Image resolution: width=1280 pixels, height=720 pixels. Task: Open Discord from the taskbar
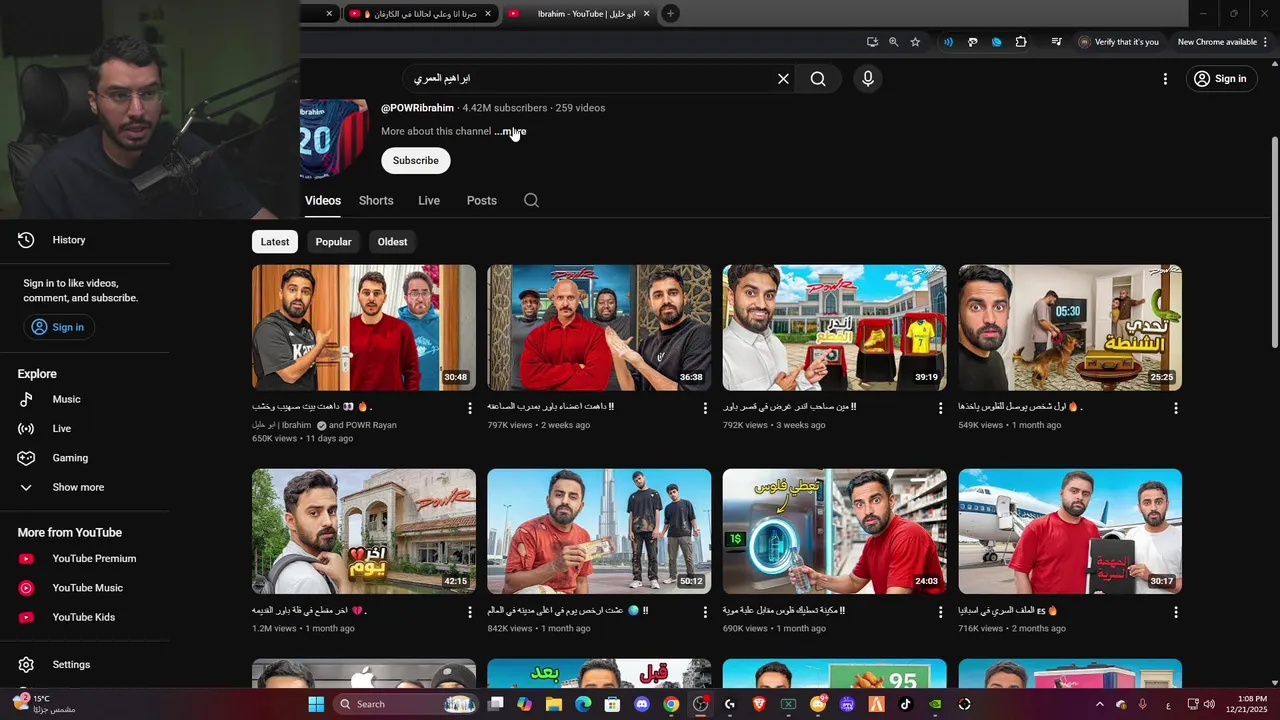pos(642,704)
